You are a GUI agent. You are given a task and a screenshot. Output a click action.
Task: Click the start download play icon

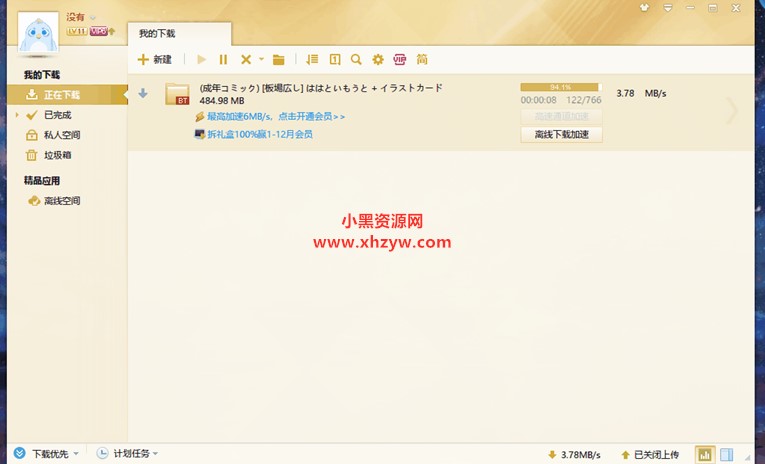click(x=202, y=60)
